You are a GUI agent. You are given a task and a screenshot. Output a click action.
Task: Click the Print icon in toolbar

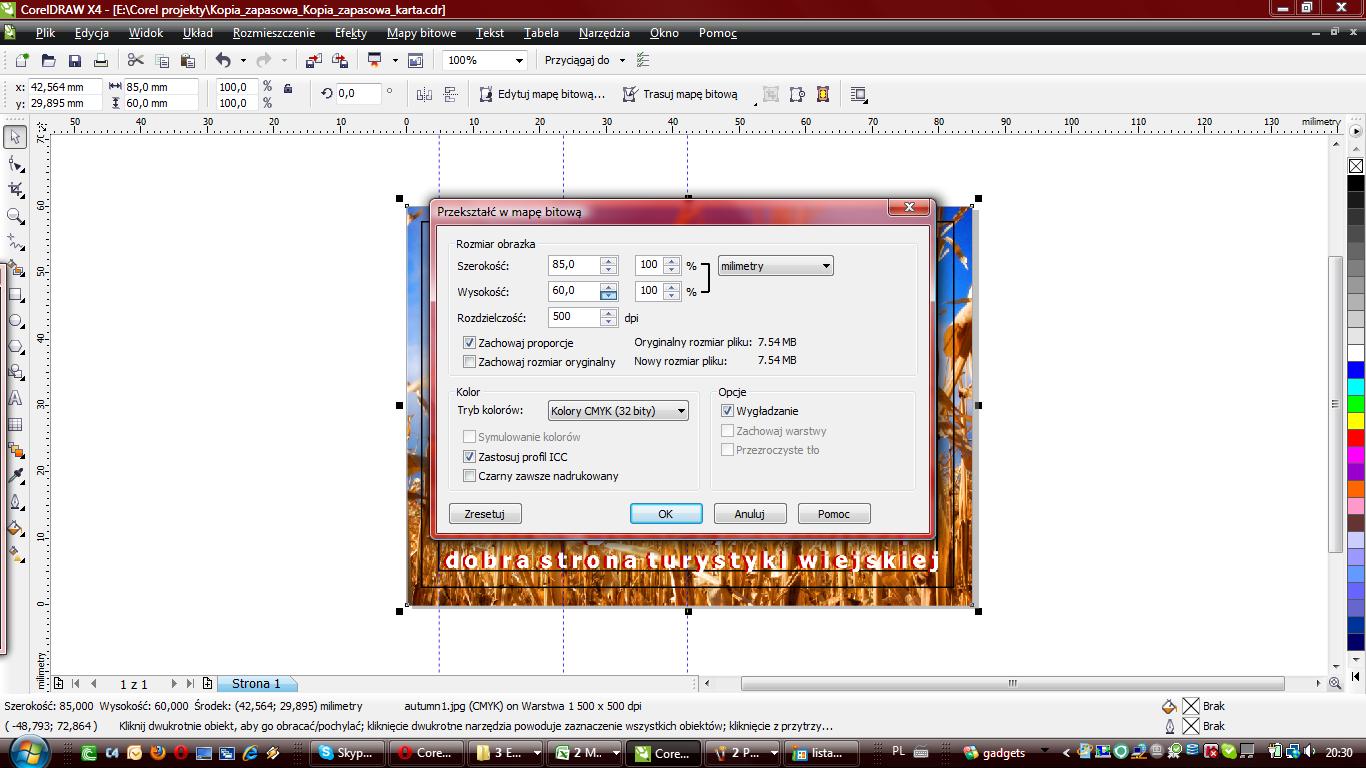pos(100,61)
